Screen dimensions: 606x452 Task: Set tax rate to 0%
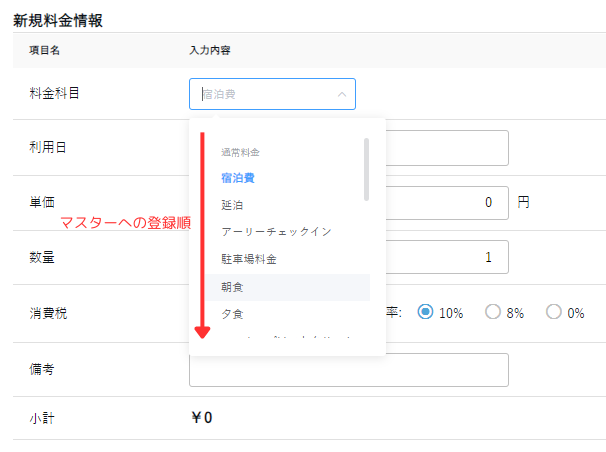pos(553,312)
